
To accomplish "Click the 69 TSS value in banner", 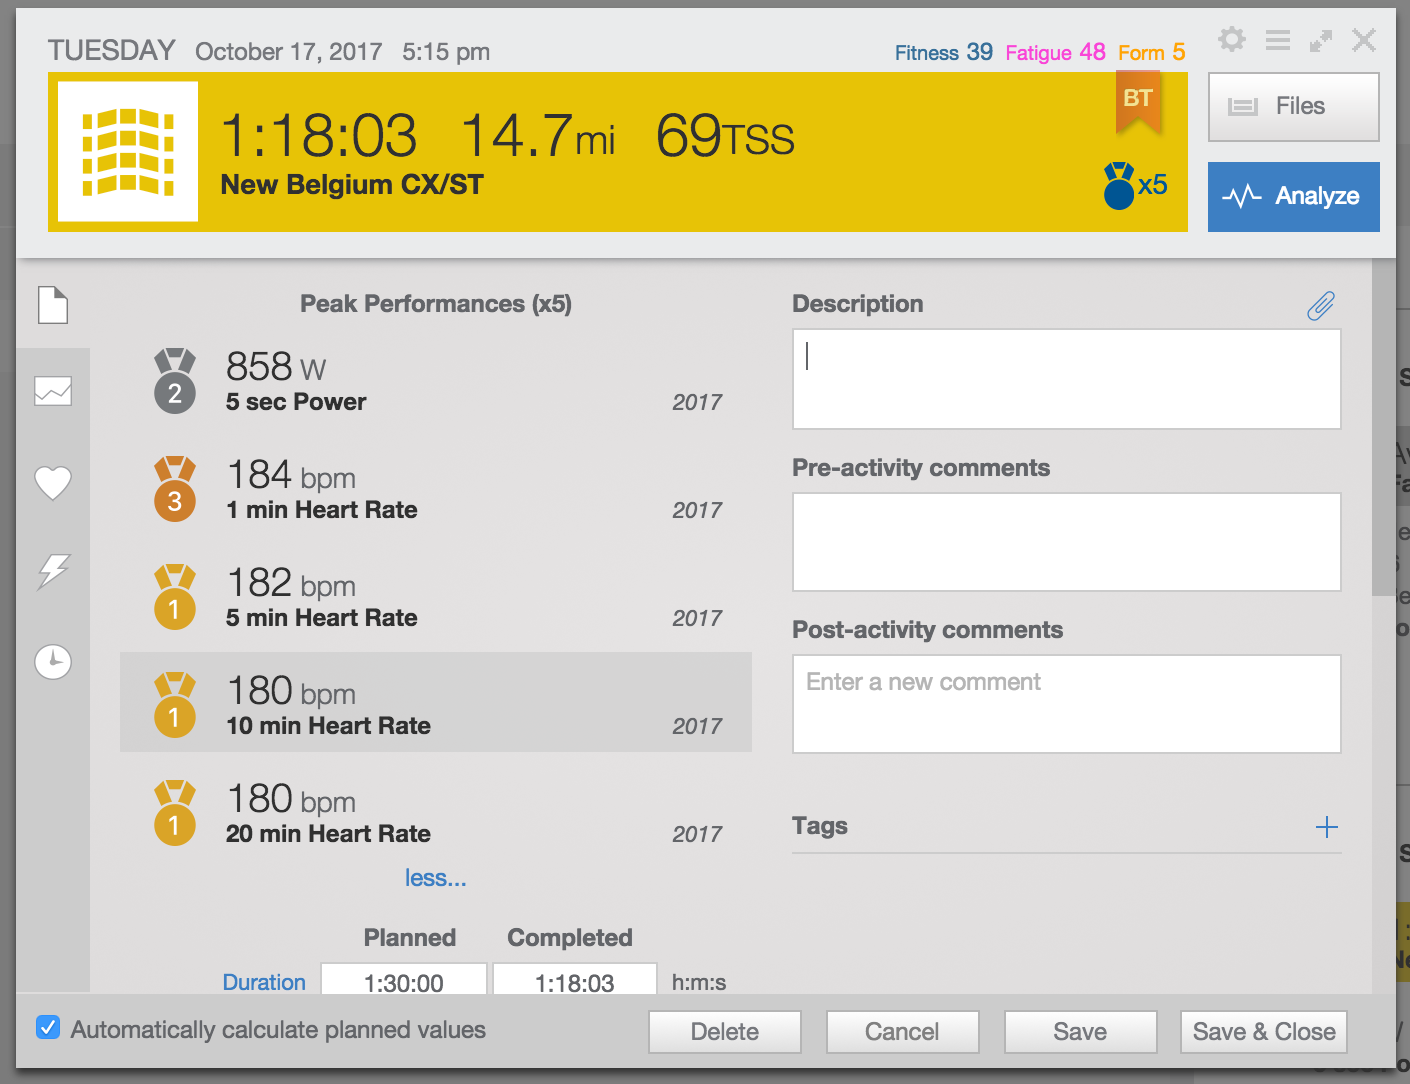I will coord(725,136).
